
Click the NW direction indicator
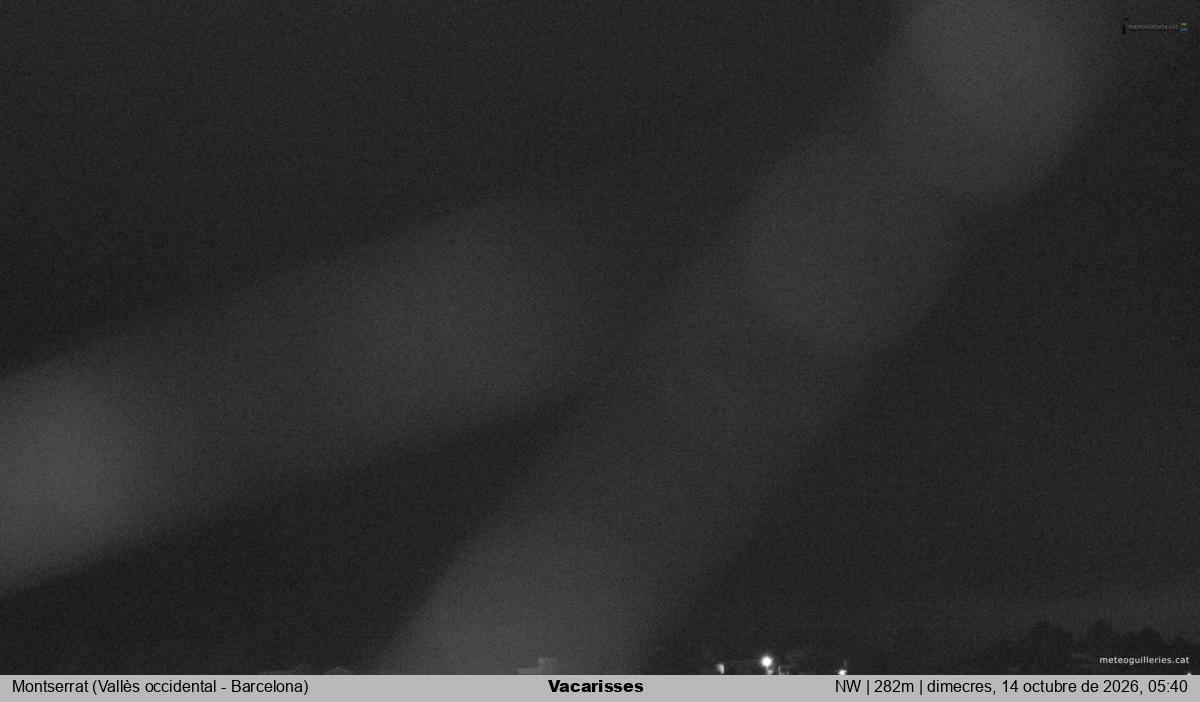[848, 687]
